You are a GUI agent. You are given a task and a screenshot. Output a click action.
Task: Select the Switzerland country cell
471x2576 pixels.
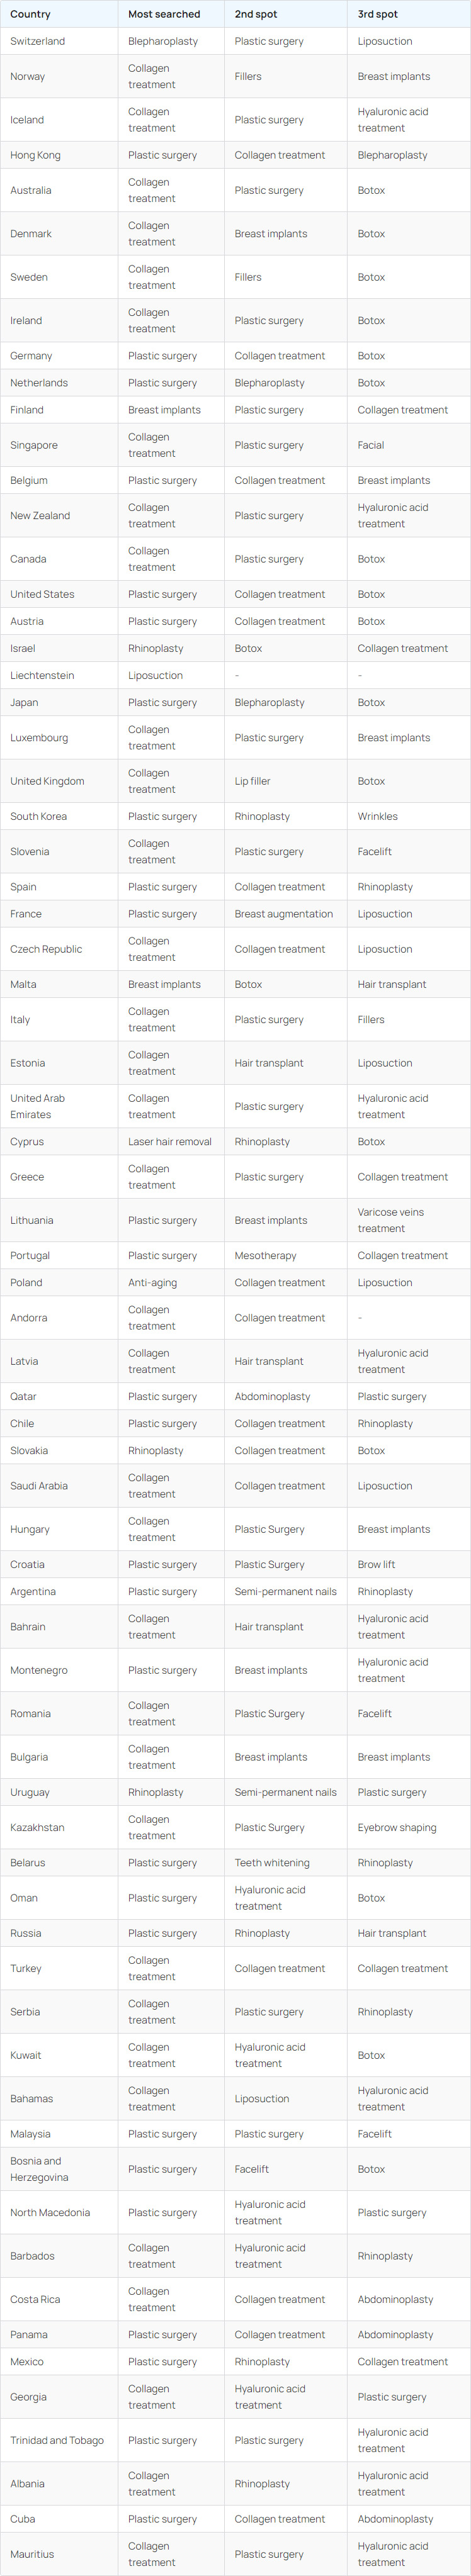point(38,41)
